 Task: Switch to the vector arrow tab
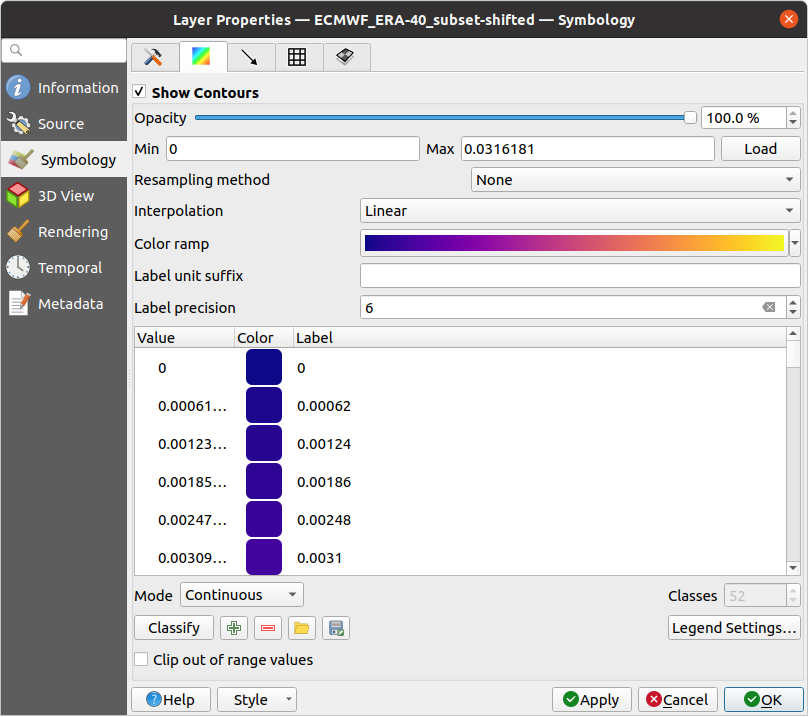[x=249, y=57]
